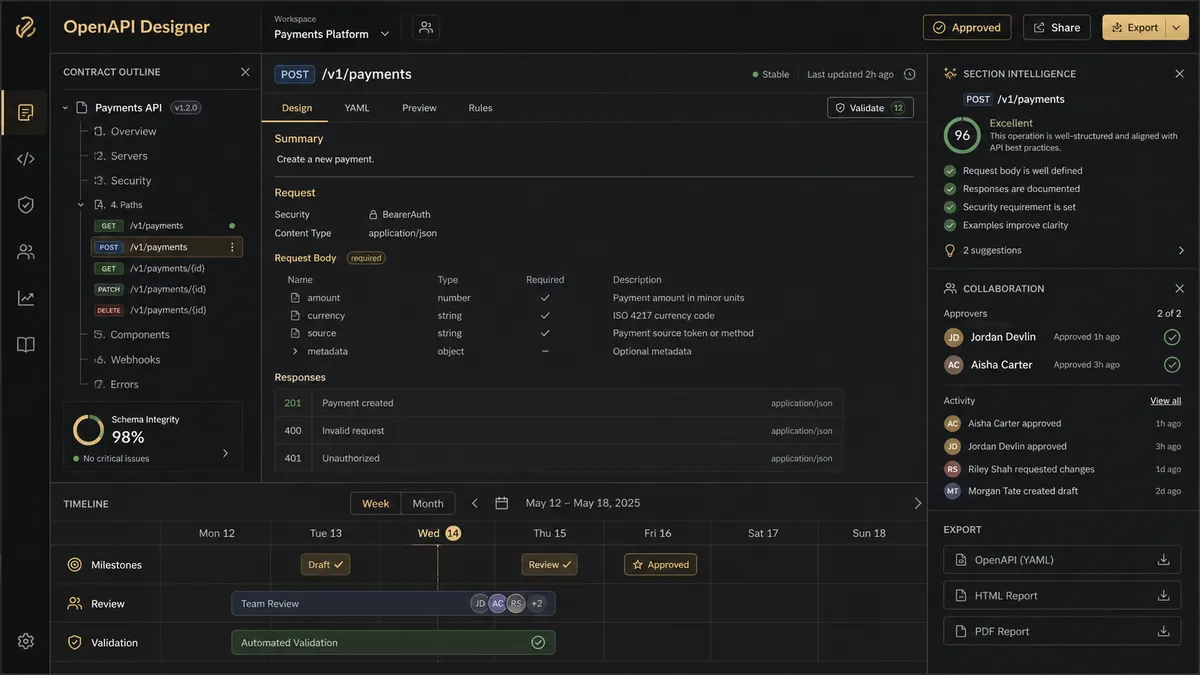The height and width of the screenshot is (675, 1200).
Task: Expand the metadata object field
Action: [295, 351]
